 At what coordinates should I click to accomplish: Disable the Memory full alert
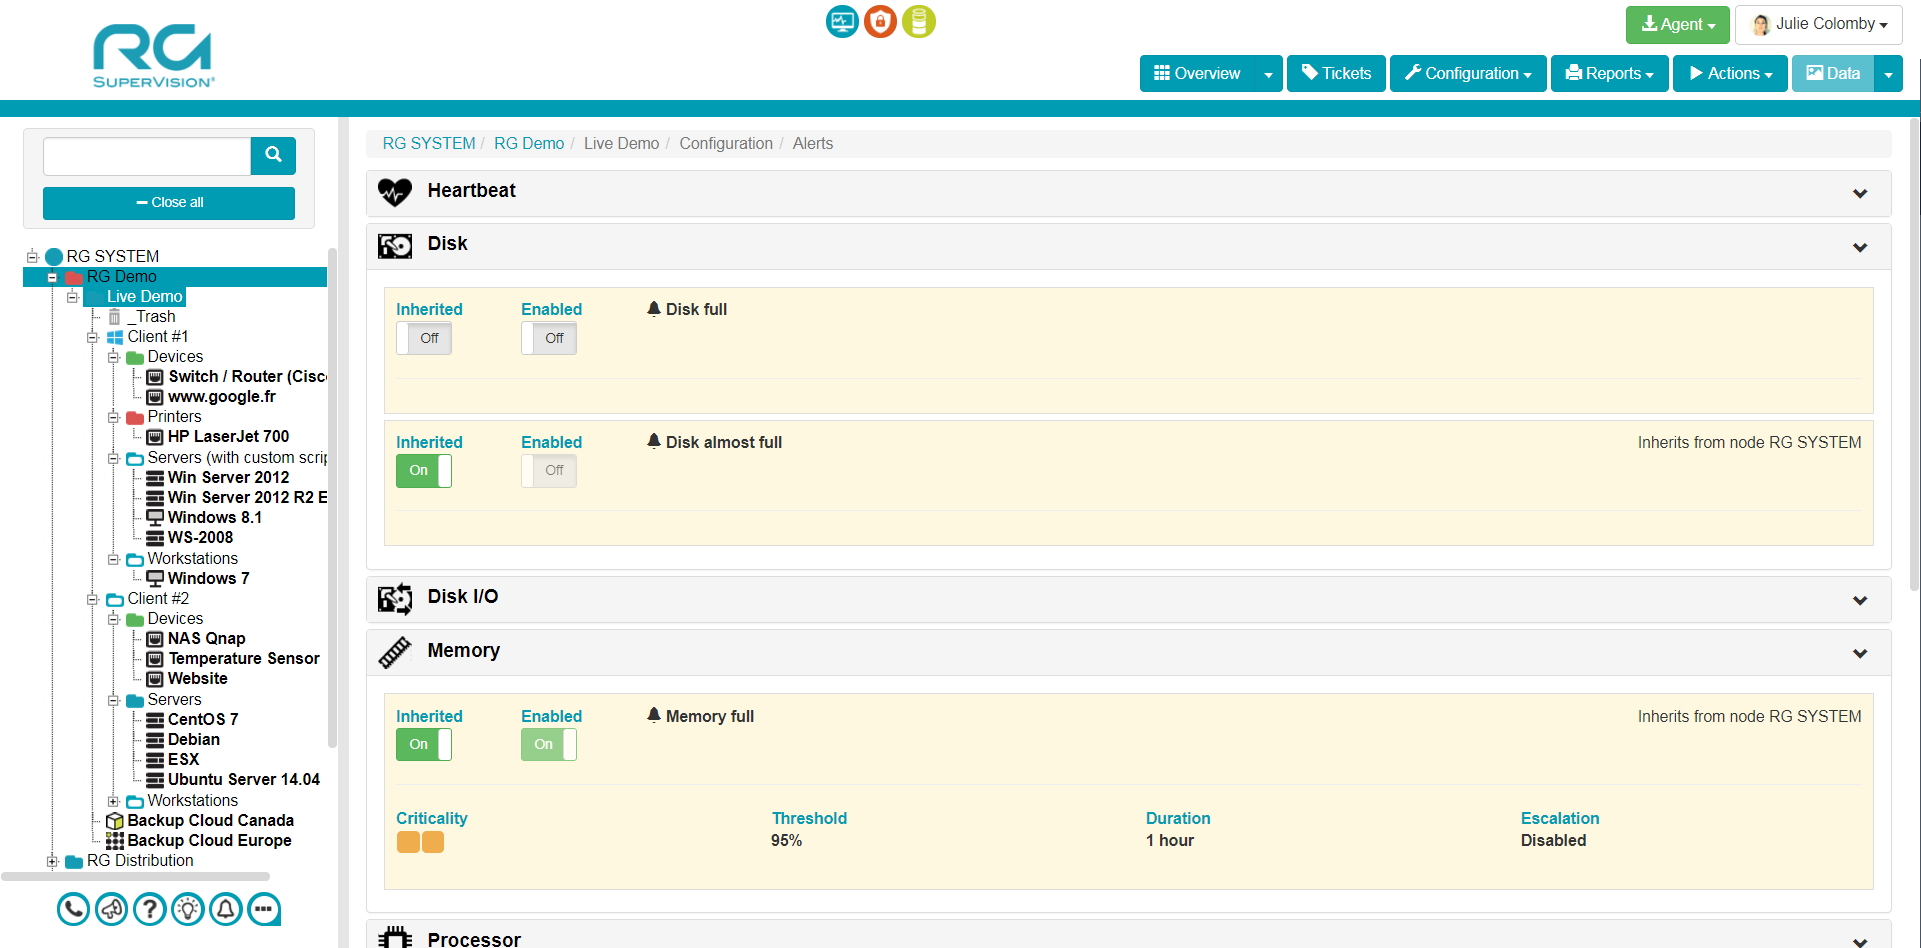coord(548,744)
